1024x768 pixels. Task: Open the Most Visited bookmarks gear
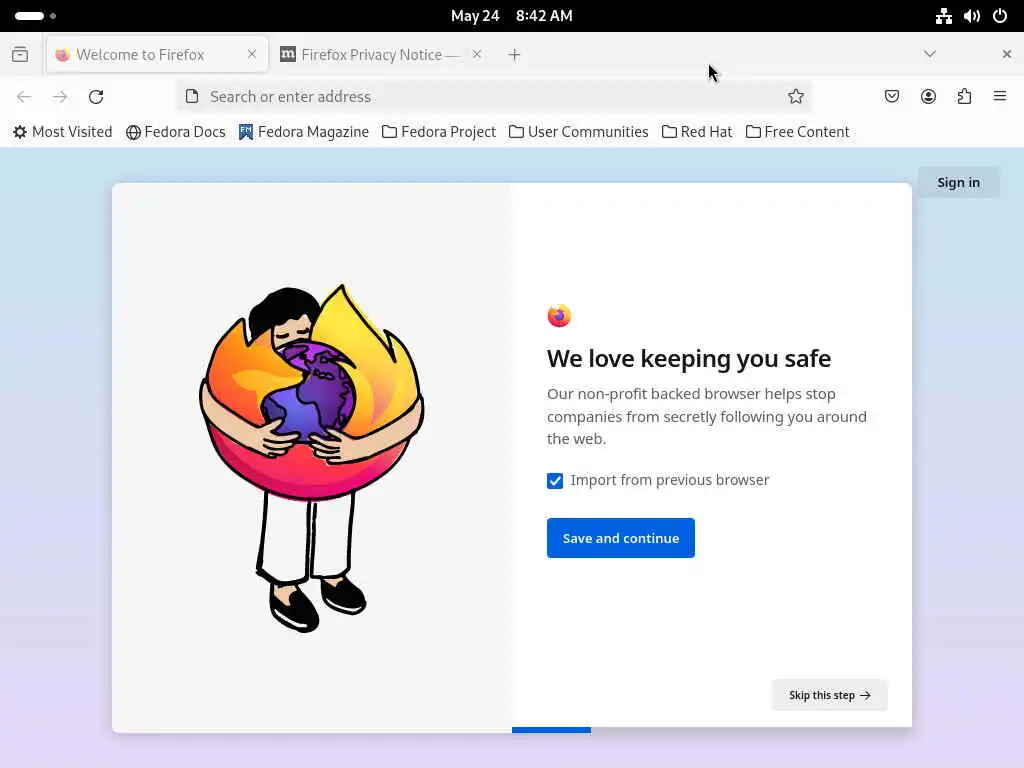(x=63, y=132)
